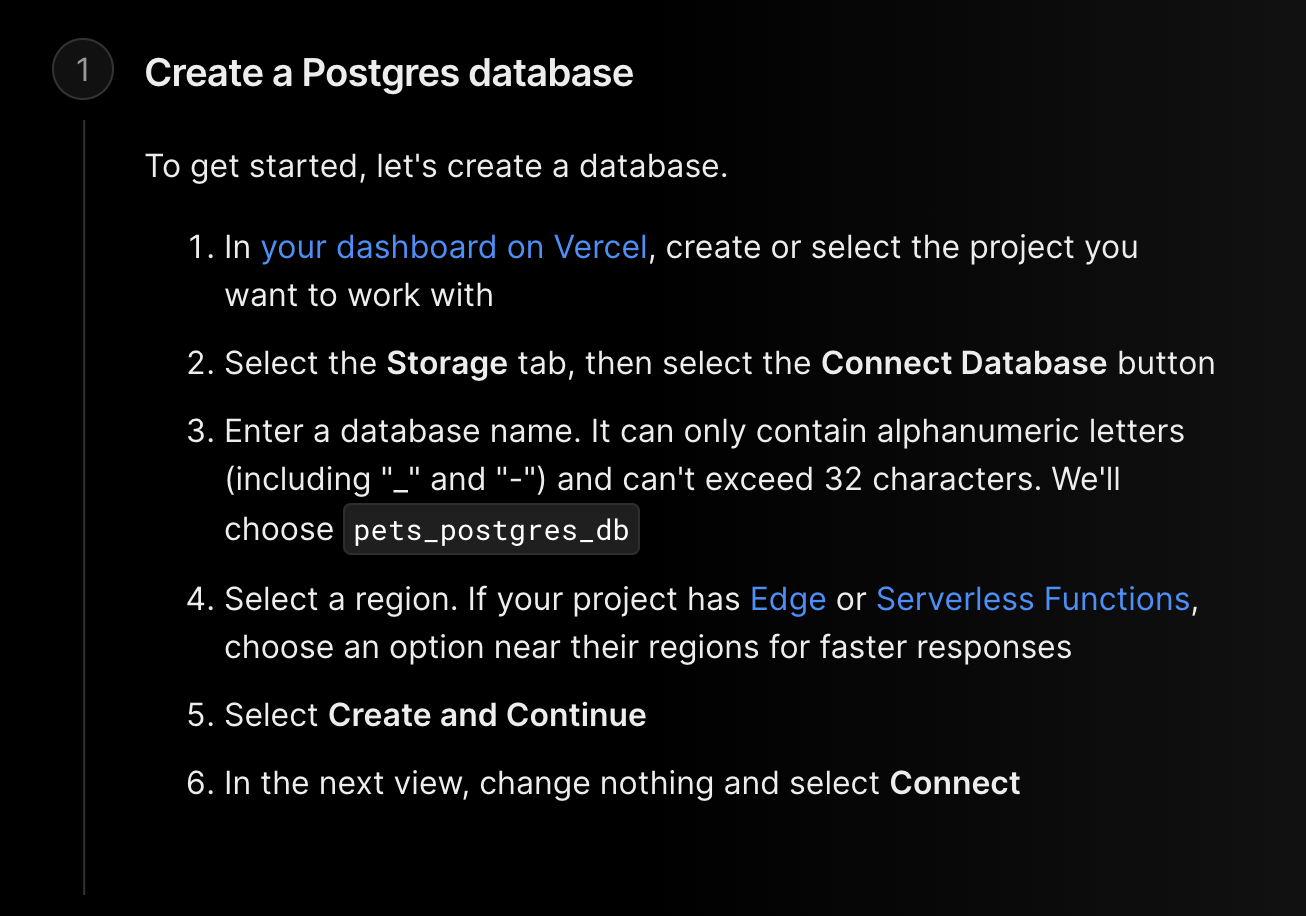Click the bold word Connect in step six
The width and height of the screenshot is (1306, 916).
pyautogui.click(x=955, y=783)
